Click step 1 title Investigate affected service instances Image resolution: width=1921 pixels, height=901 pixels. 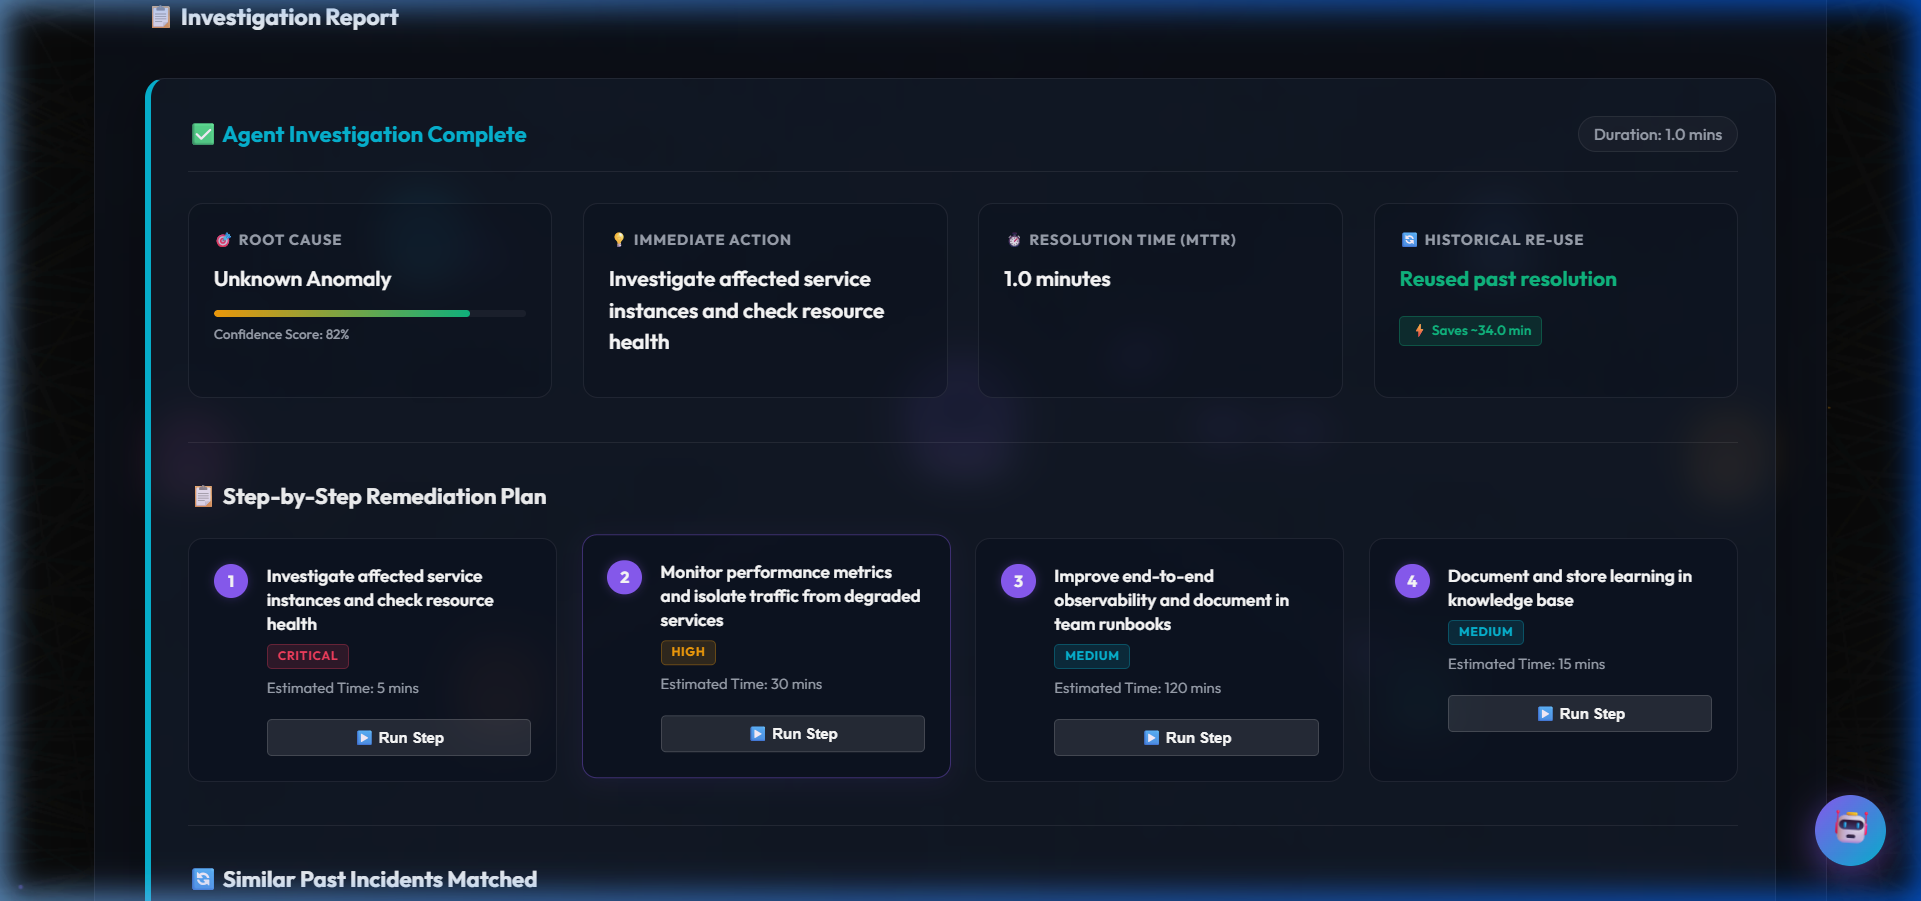click(380, 600)
